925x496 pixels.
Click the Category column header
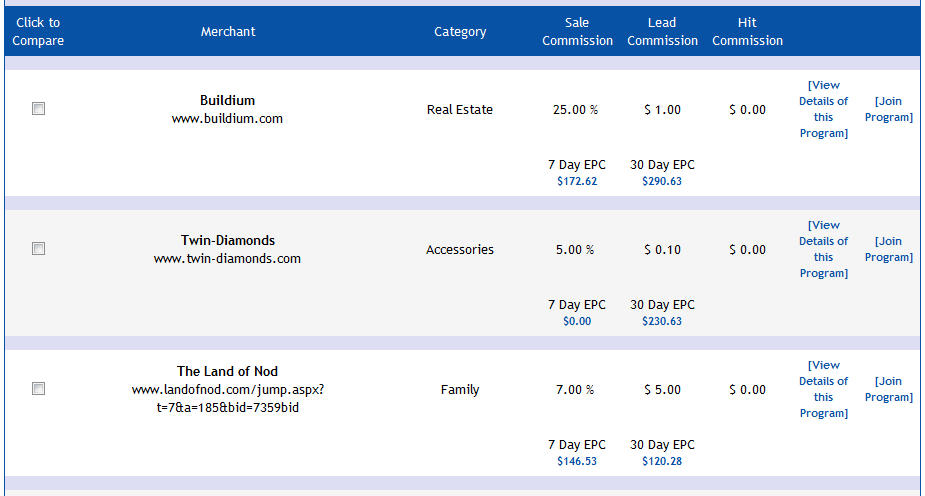tap(460, 32)
